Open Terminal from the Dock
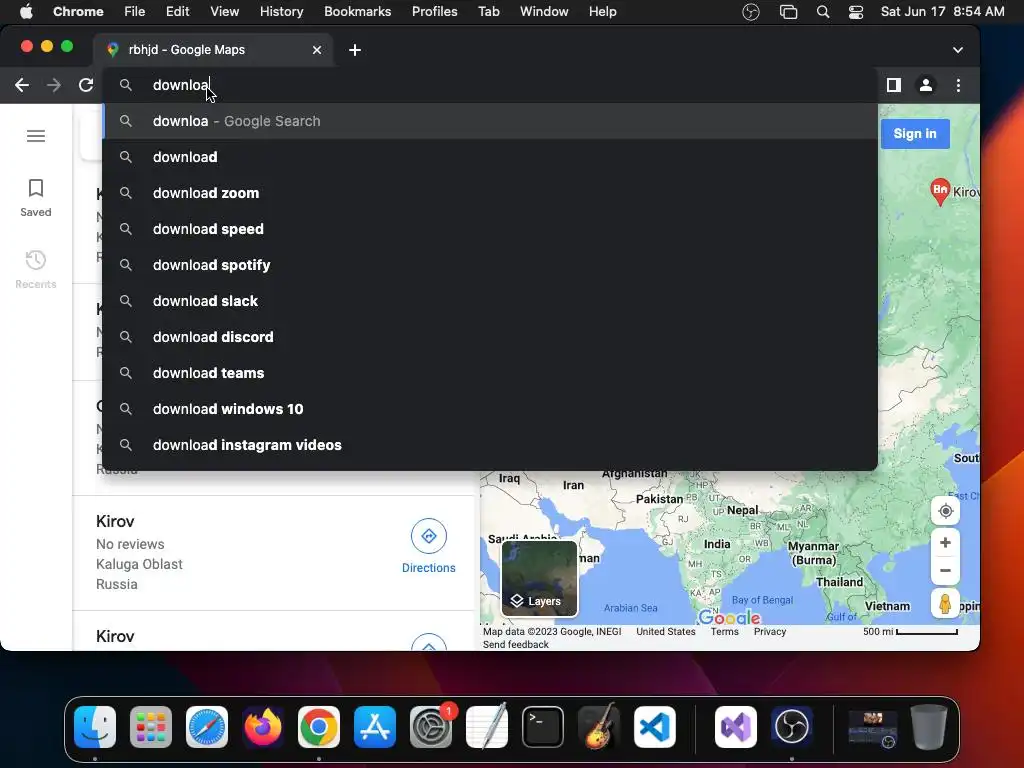The image size is (1024, 768). [x=543, y=727]
